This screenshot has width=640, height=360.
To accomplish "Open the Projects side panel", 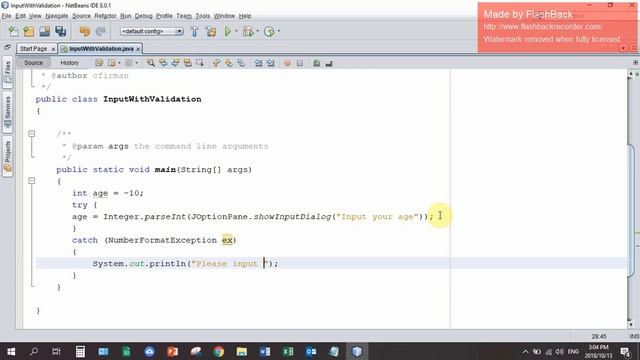I will [x=7, y=156].
